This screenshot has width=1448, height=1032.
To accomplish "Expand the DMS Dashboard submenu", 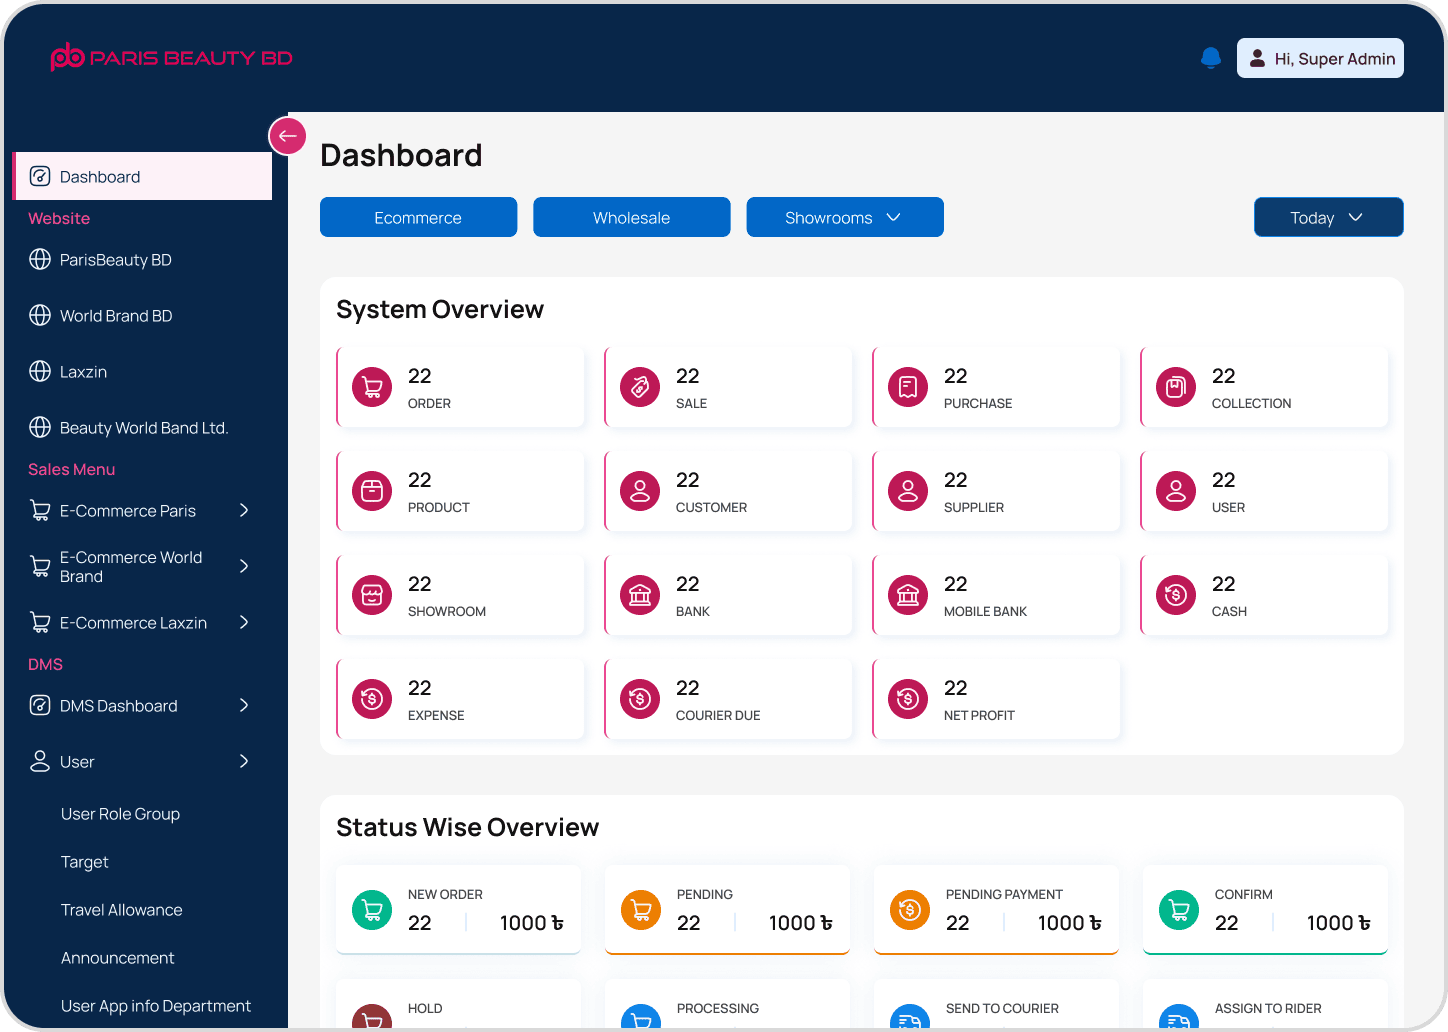I will pos(244,706).
